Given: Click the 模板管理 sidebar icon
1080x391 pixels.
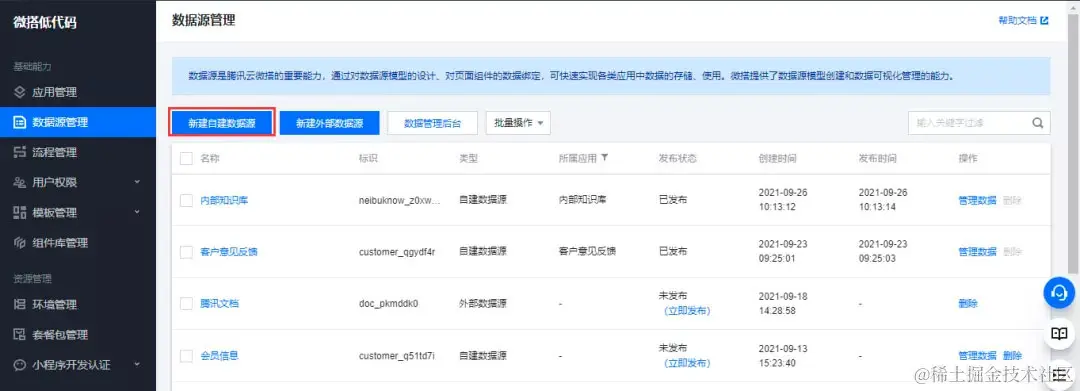Looking at the screenshot, I should coord(19,213).
